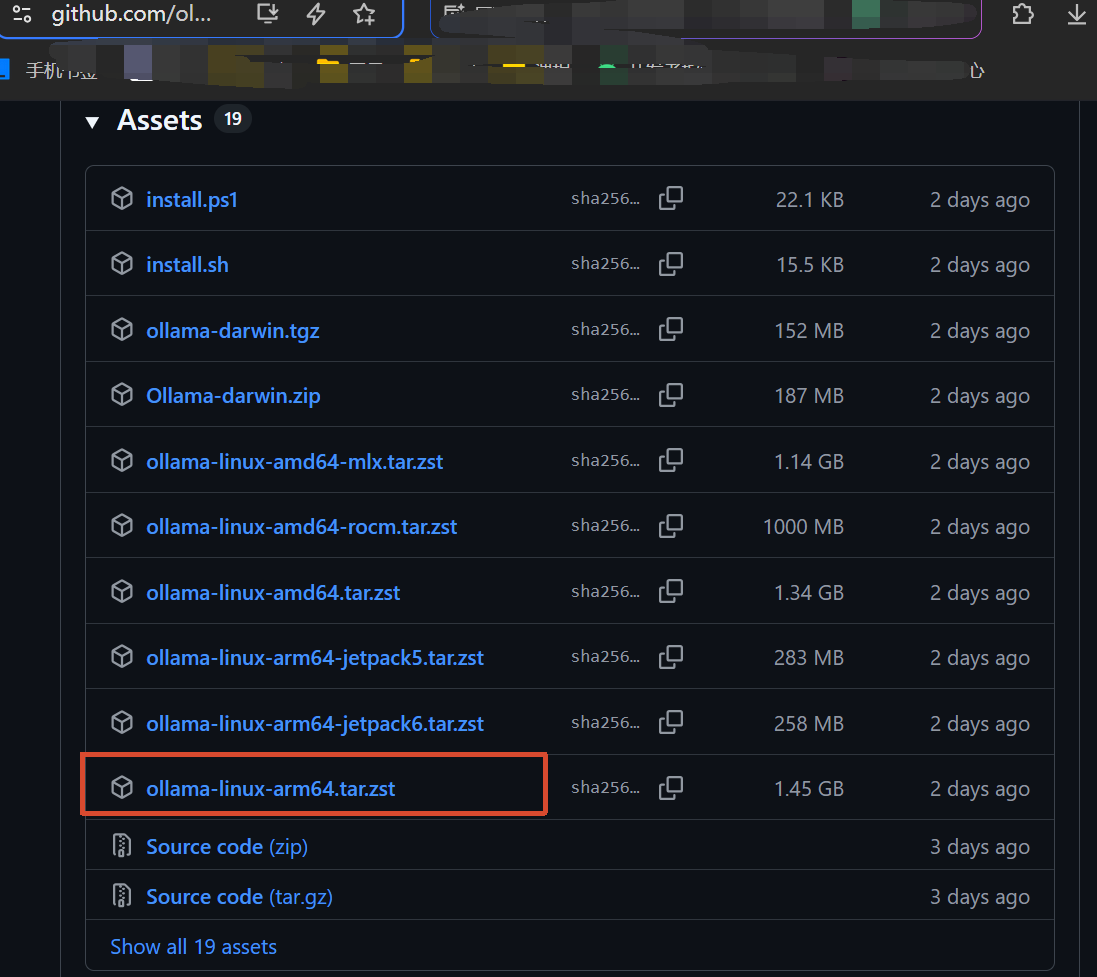This screenshot has height=977, width=1097.
Task: Click sha256 text for ollama-darwin.tgz
Action: tap(605, 330)
